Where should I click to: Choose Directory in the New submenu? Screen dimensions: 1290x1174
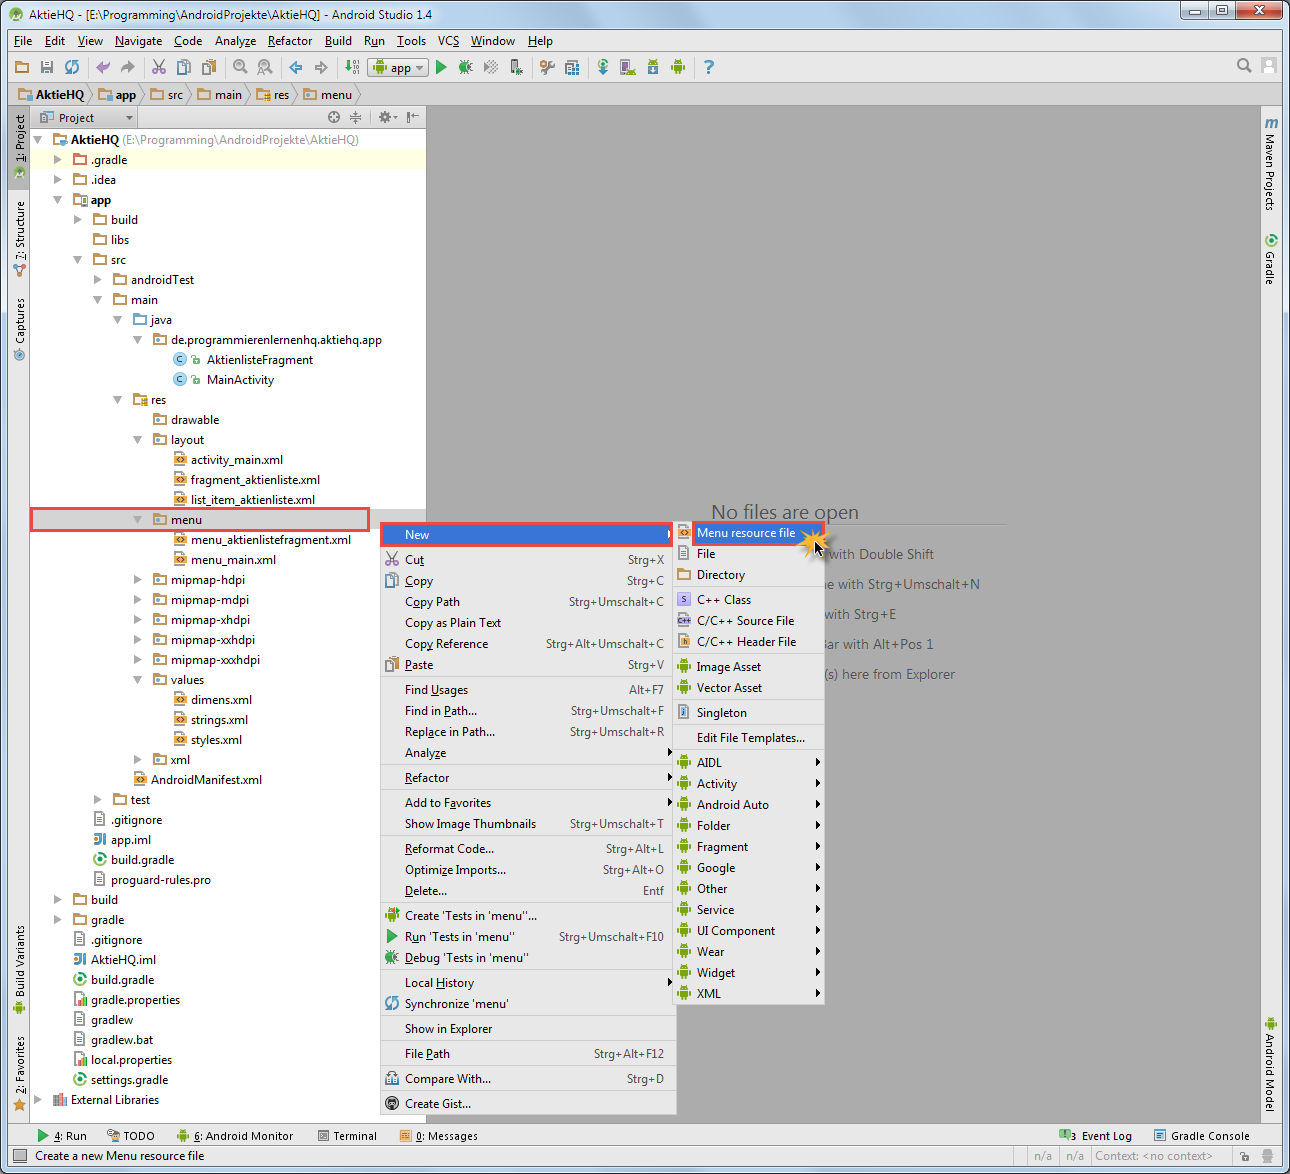click(750, 575)
